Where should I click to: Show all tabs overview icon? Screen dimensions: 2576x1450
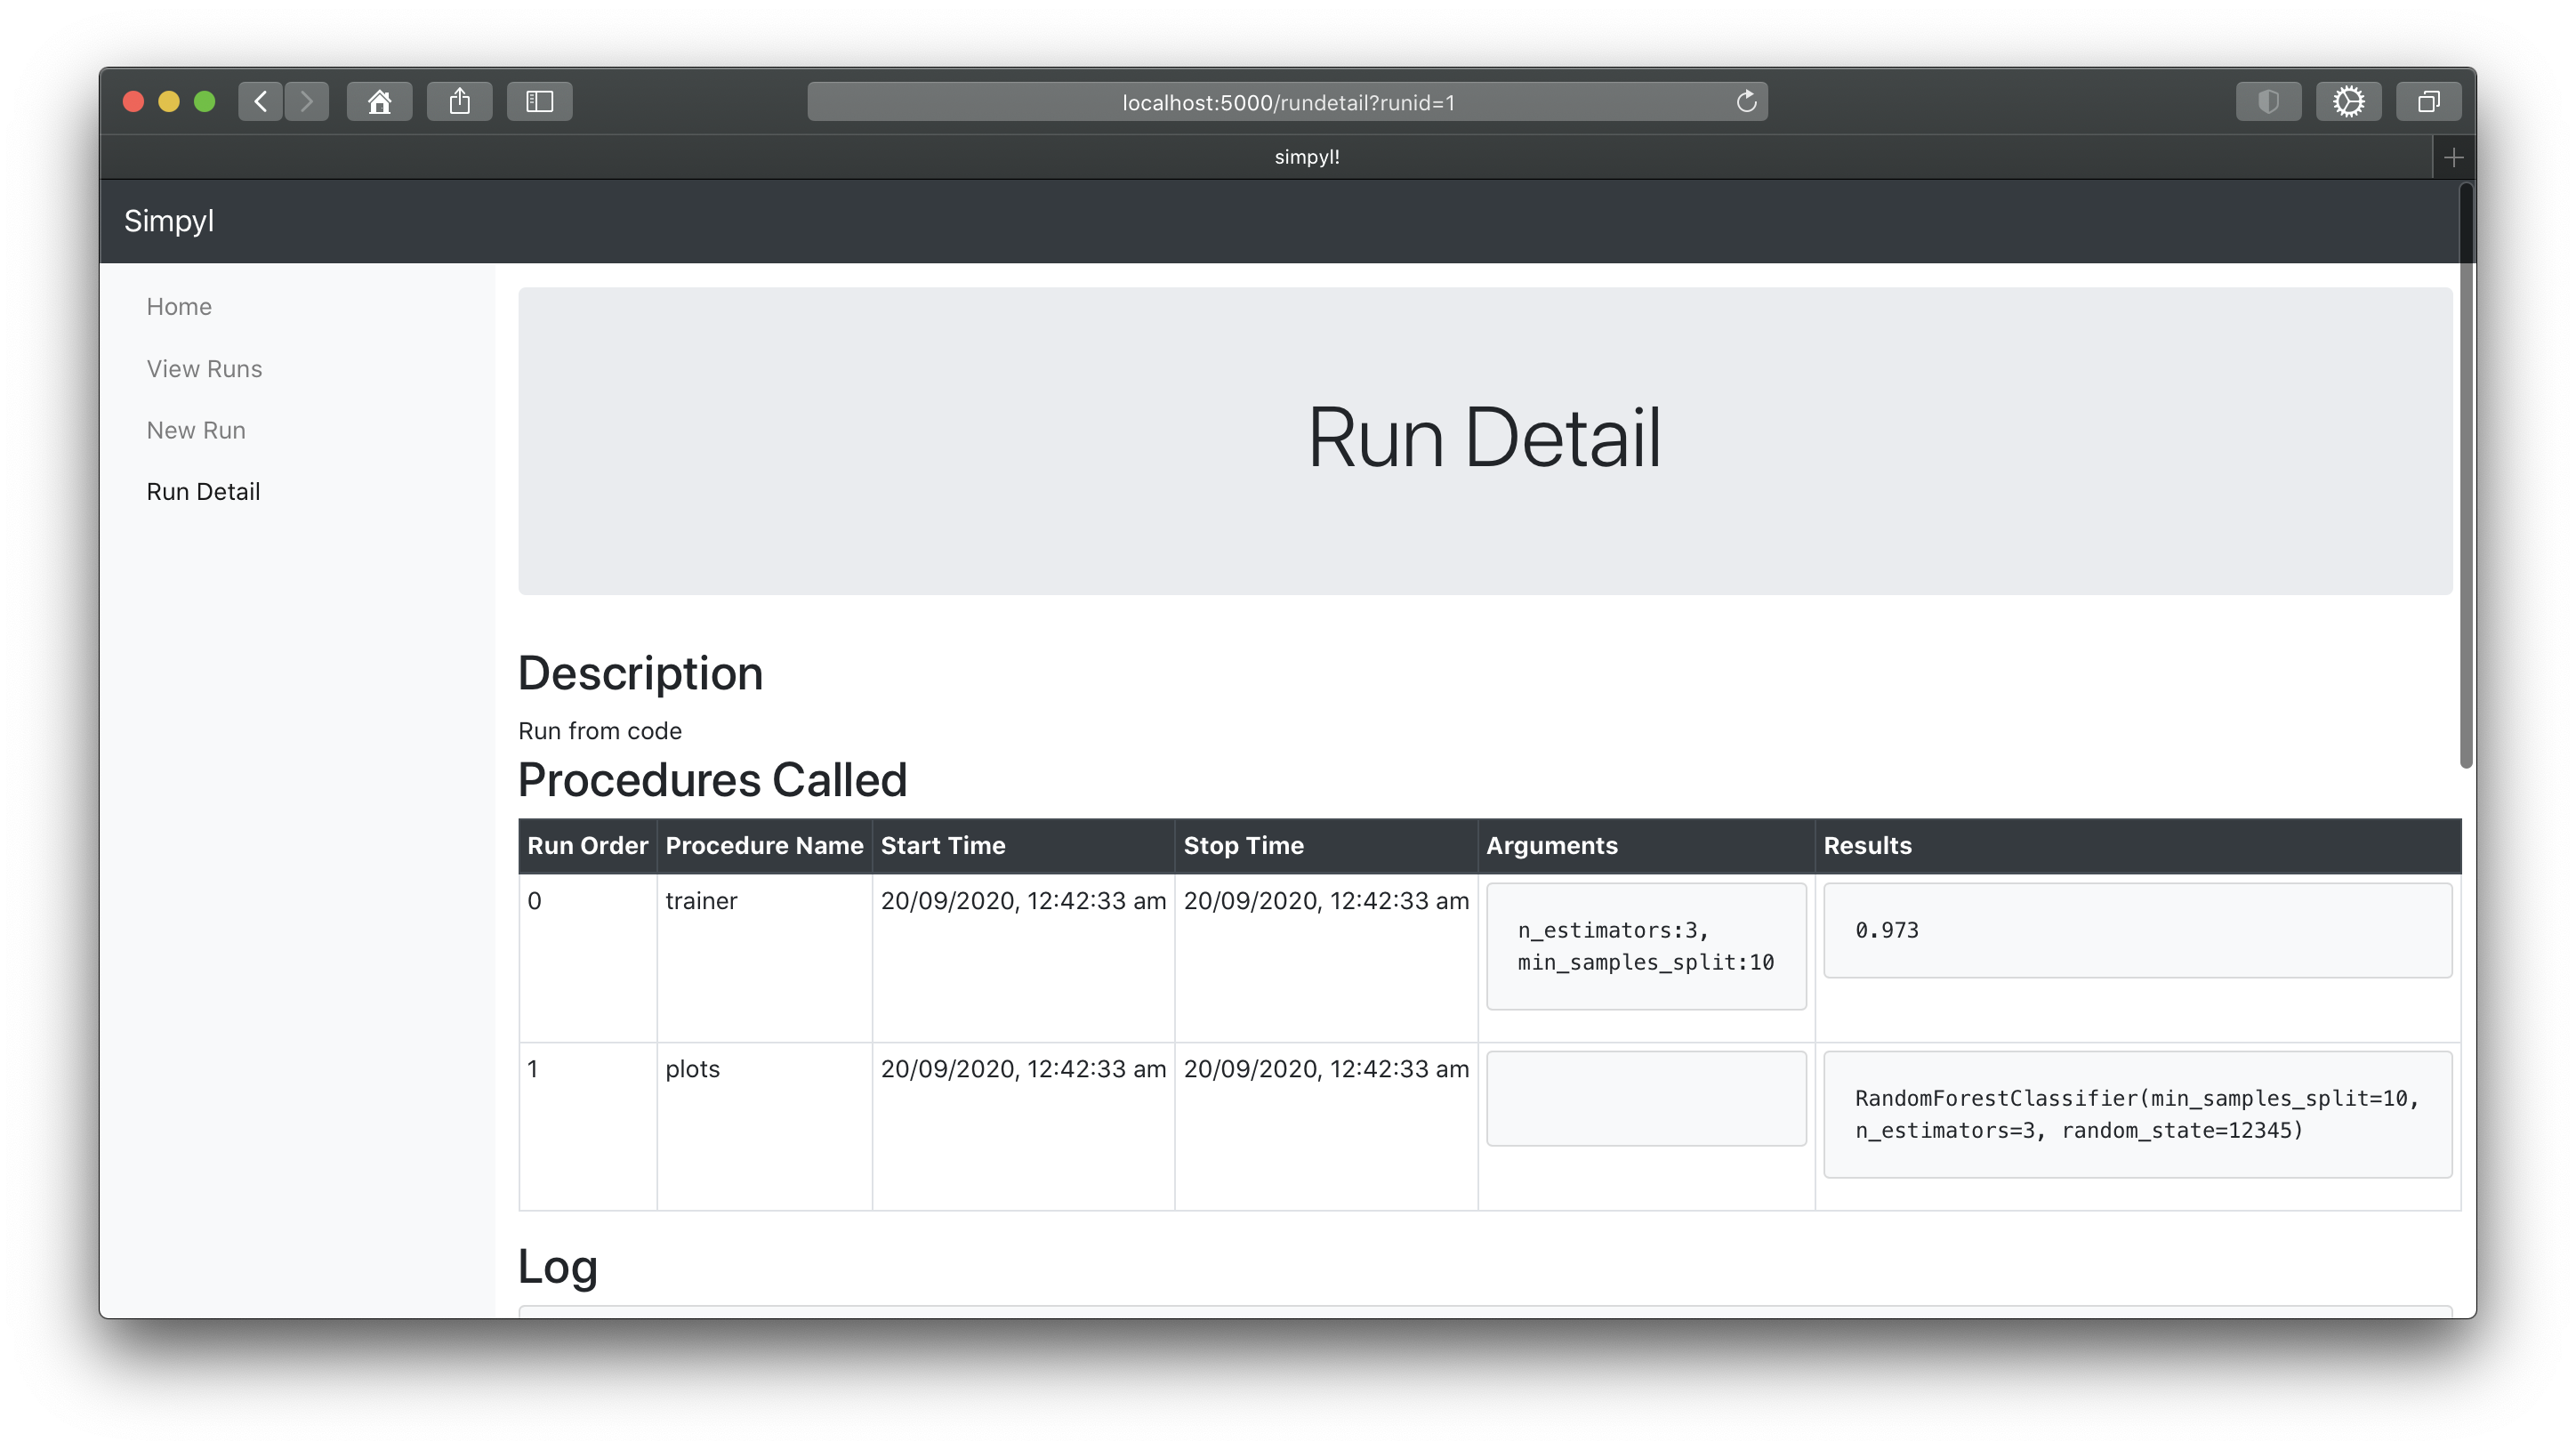2428,101
